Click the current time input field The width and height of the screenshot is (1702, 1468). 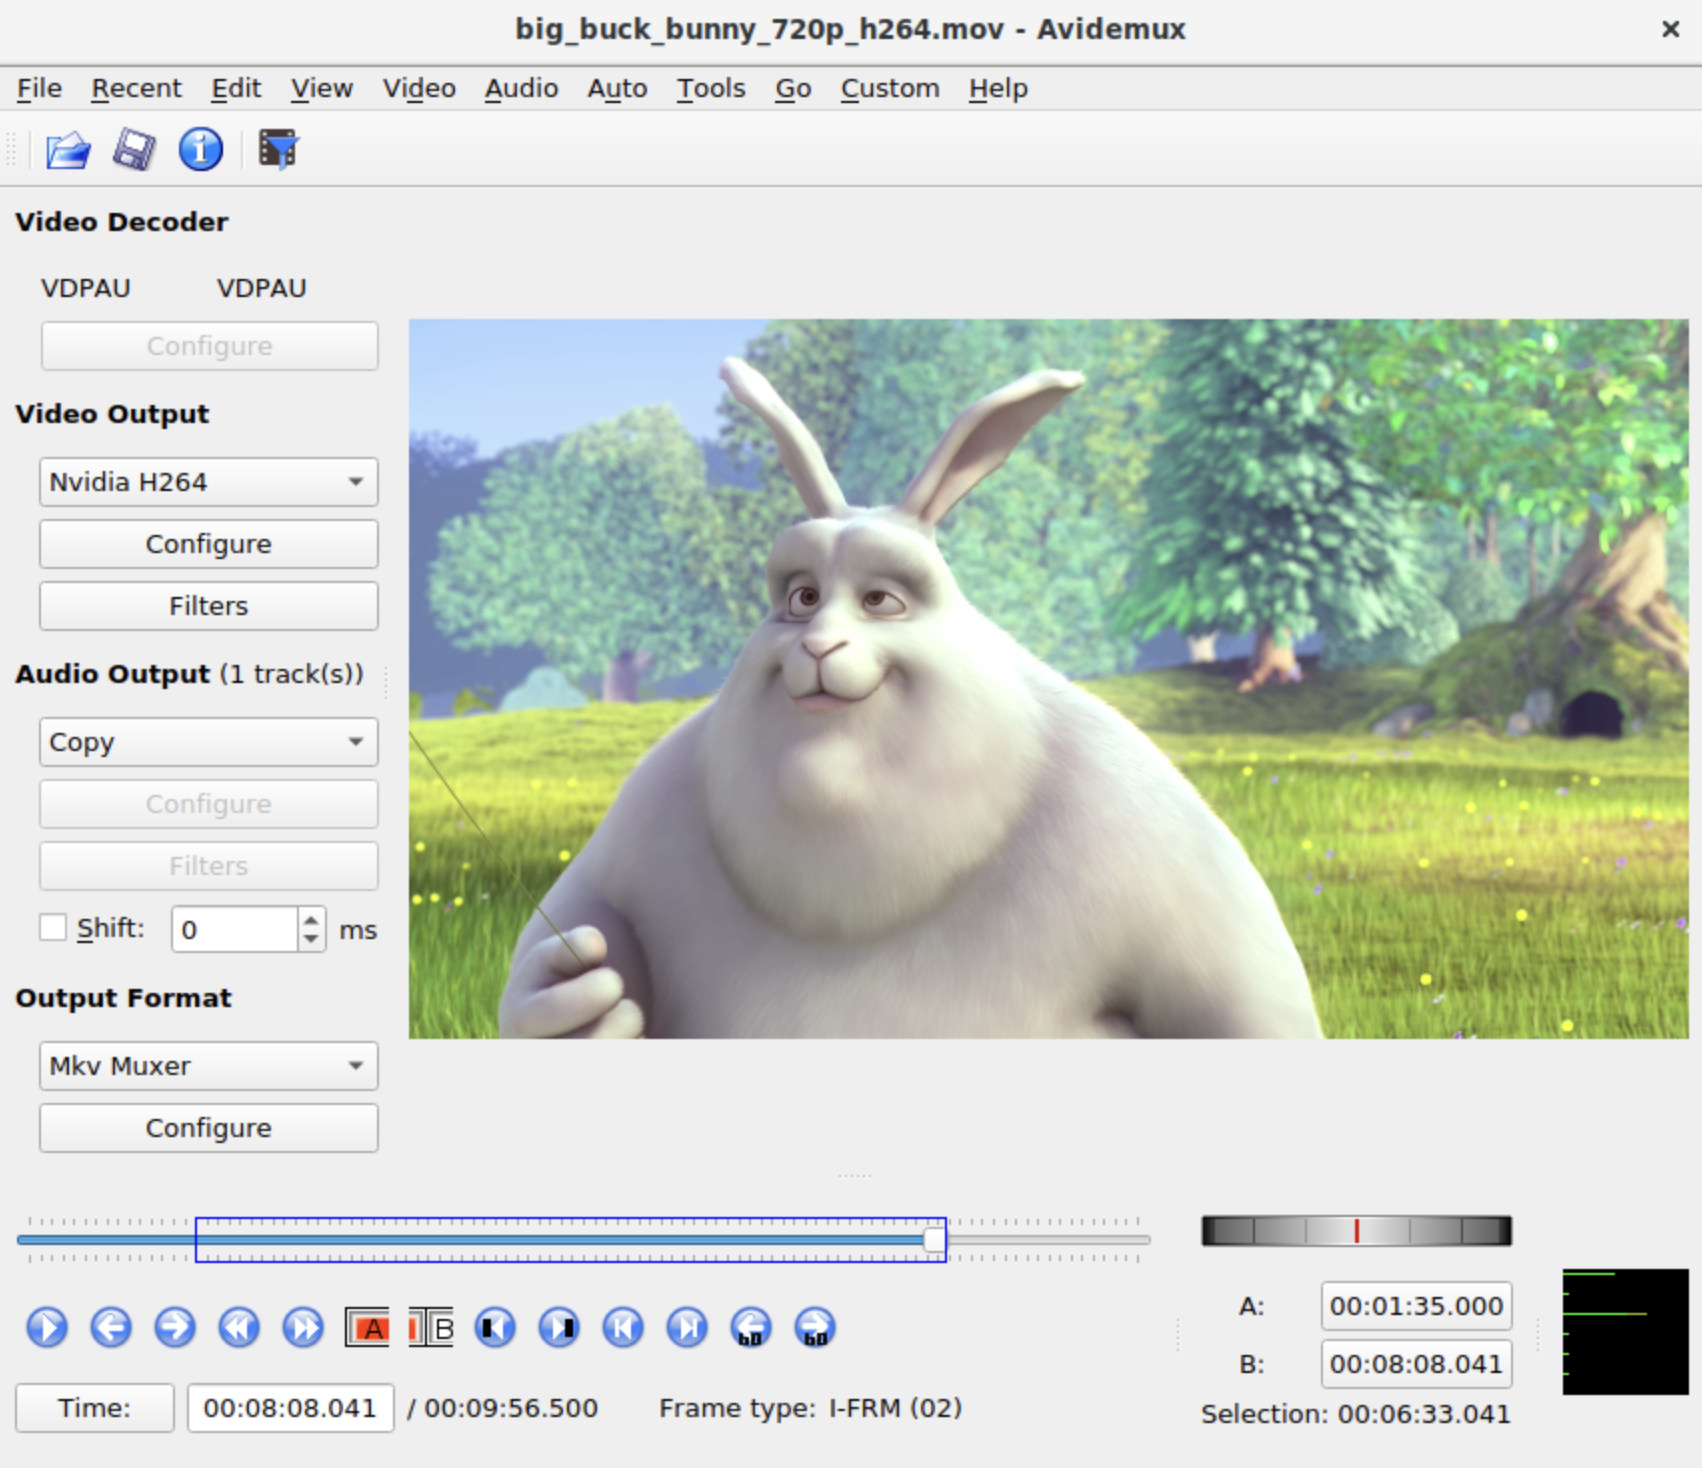click(x=290, y=1408)
